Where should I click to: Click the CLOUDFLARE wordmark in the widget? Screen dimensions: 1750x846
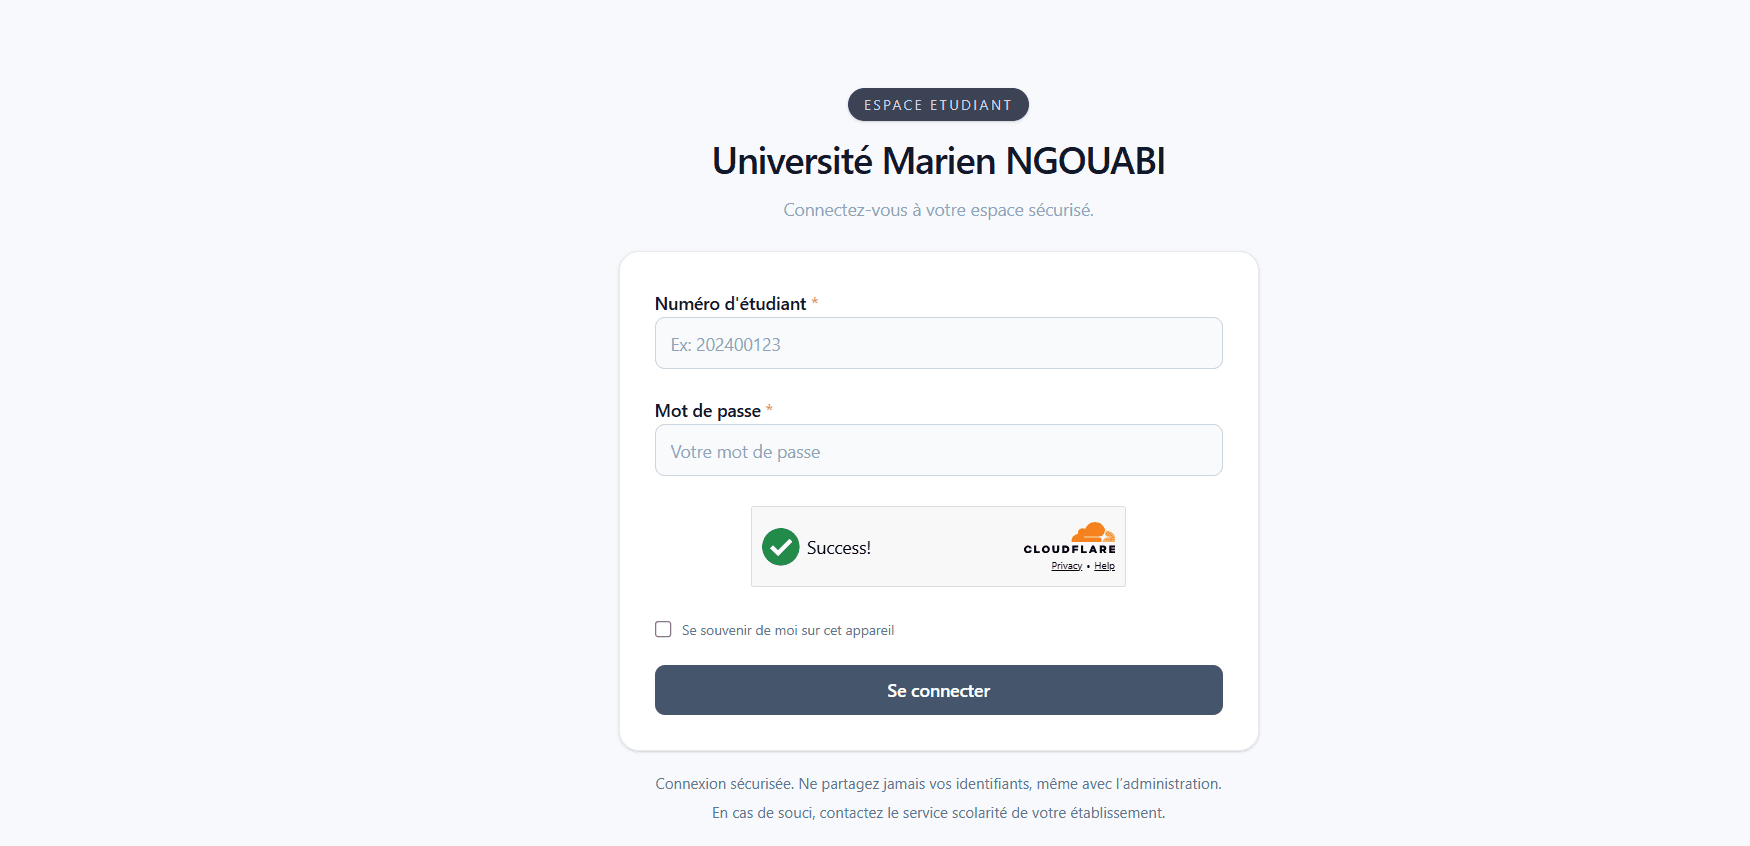[x=1068, y=548]
